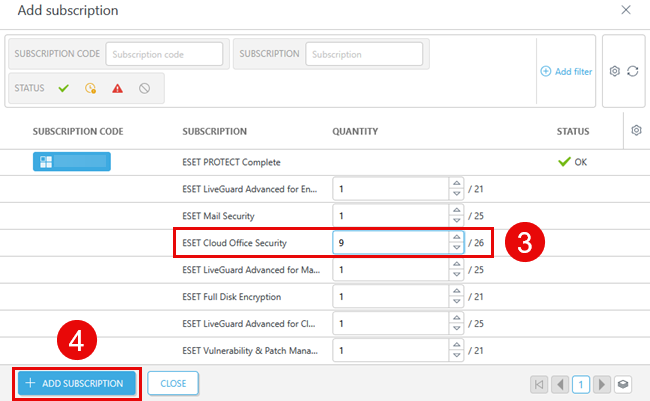Screen dimensions: 650x401
Task: Decrease ESET Mail Security quantity
Action: tap(456, 221)
